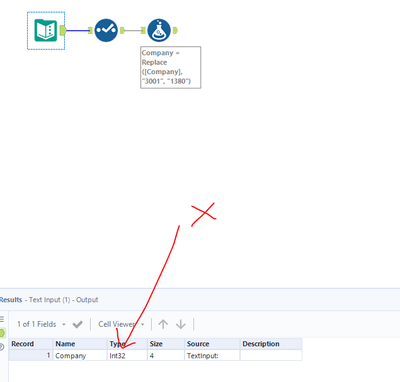Click the Company Replace formula annotation

170,67
